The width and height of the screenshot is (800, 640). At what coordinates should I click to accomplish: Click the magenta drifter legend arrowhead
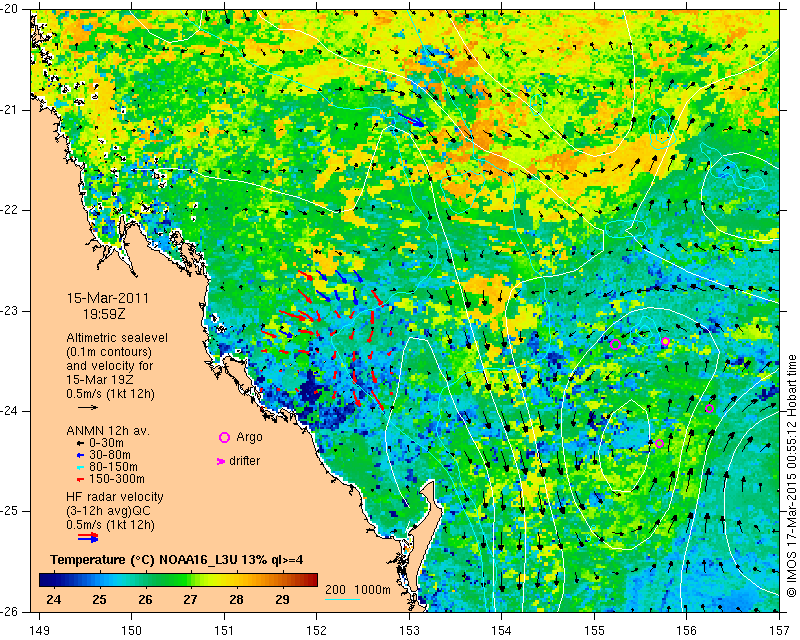(221, 461)
